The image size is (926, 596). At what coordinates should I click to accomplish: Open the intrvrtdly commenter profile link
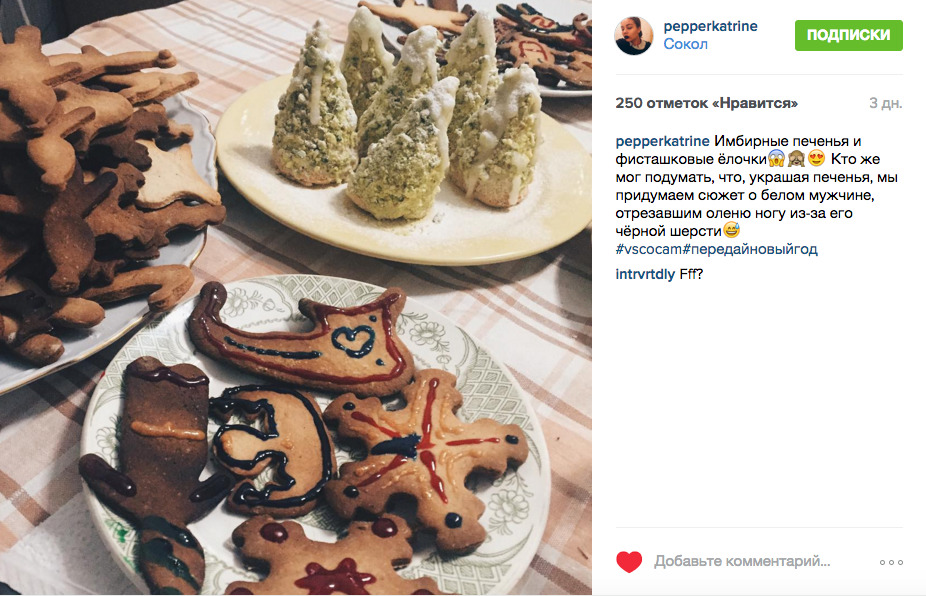pos(645,274)
